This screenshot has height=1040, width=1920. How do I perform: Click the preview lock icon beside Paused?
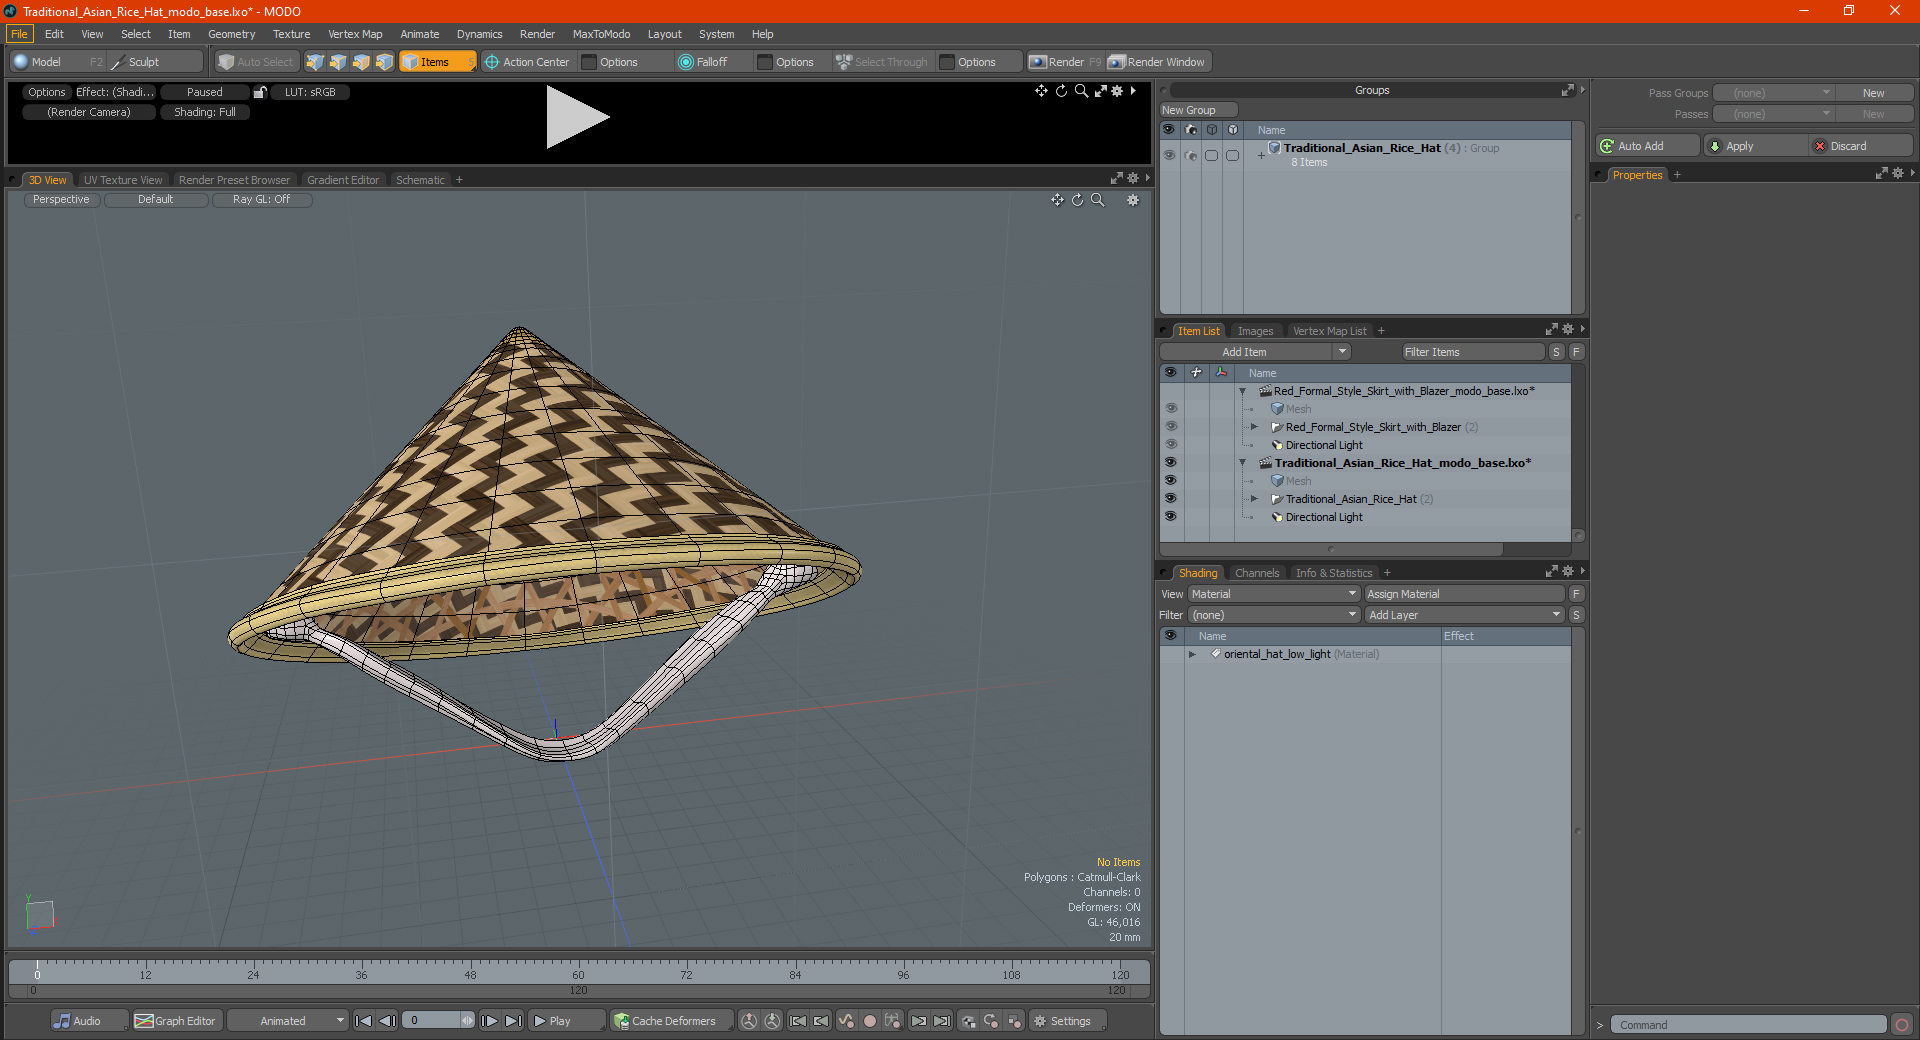click(260, 92)
